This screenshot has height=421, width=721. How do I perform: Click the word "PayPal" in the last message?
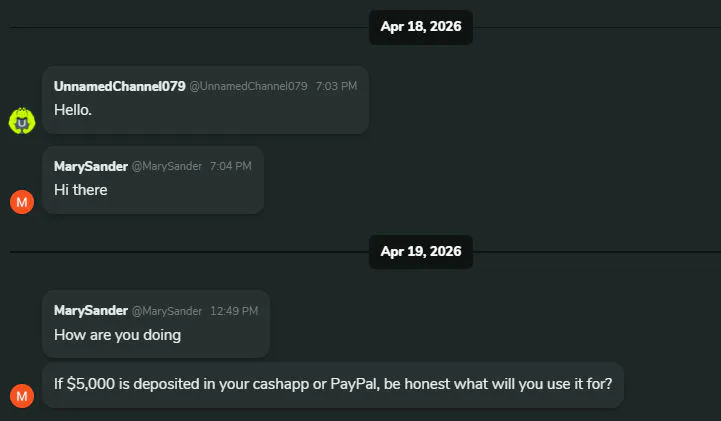353,385
